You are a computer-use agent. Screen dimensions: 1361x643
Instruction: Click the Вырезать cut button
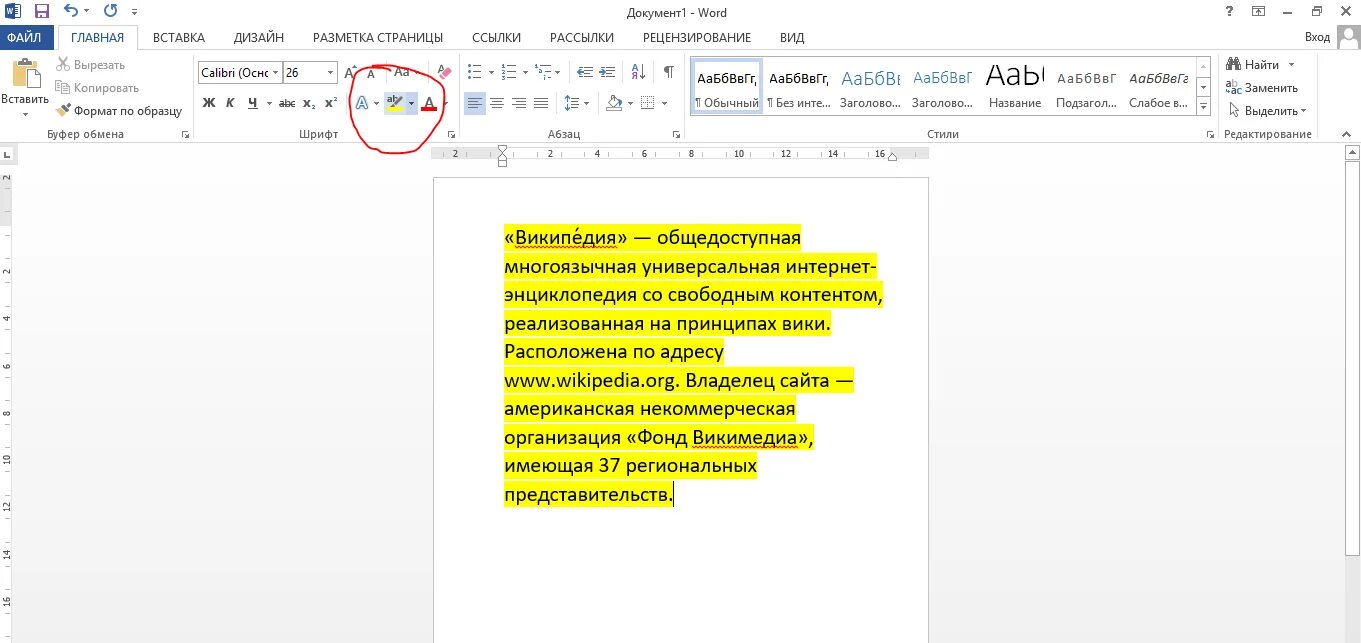[91, 65]
